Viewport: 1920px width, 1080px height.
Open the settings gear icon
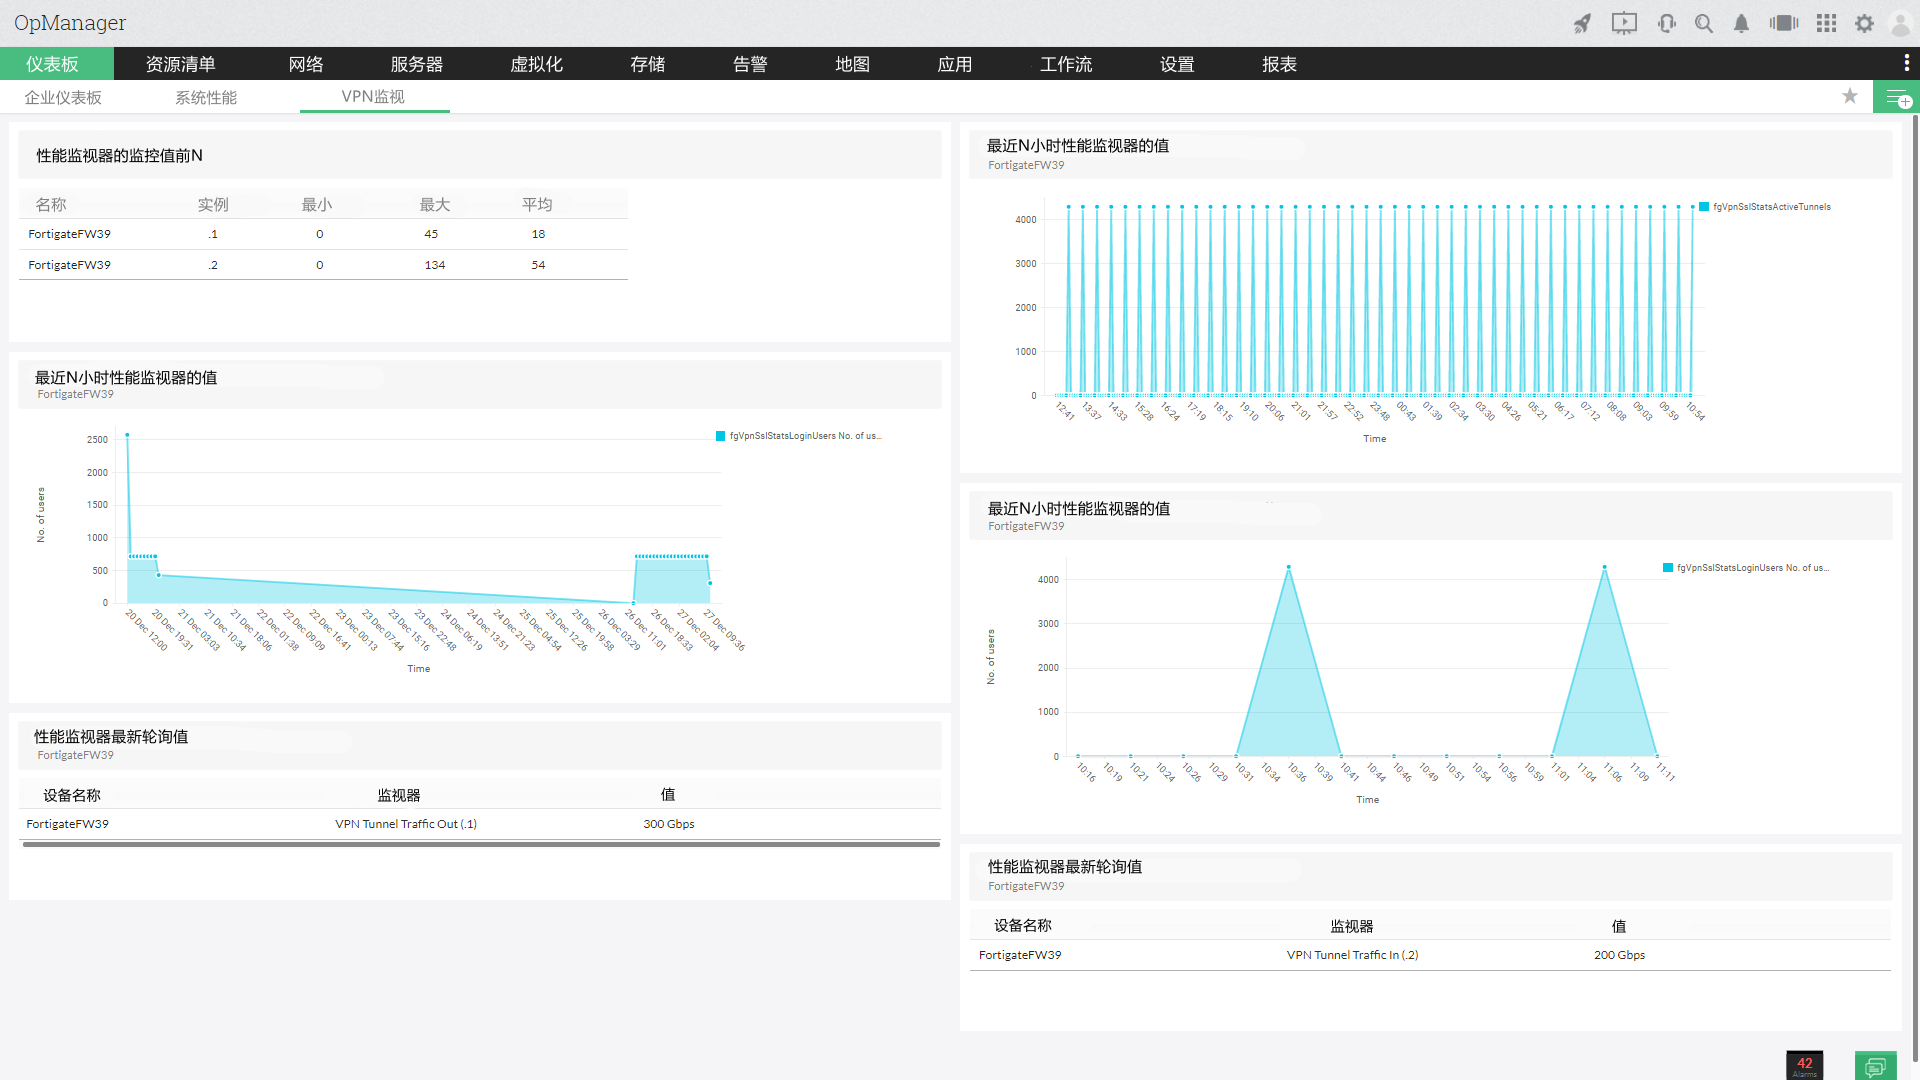1864,23
